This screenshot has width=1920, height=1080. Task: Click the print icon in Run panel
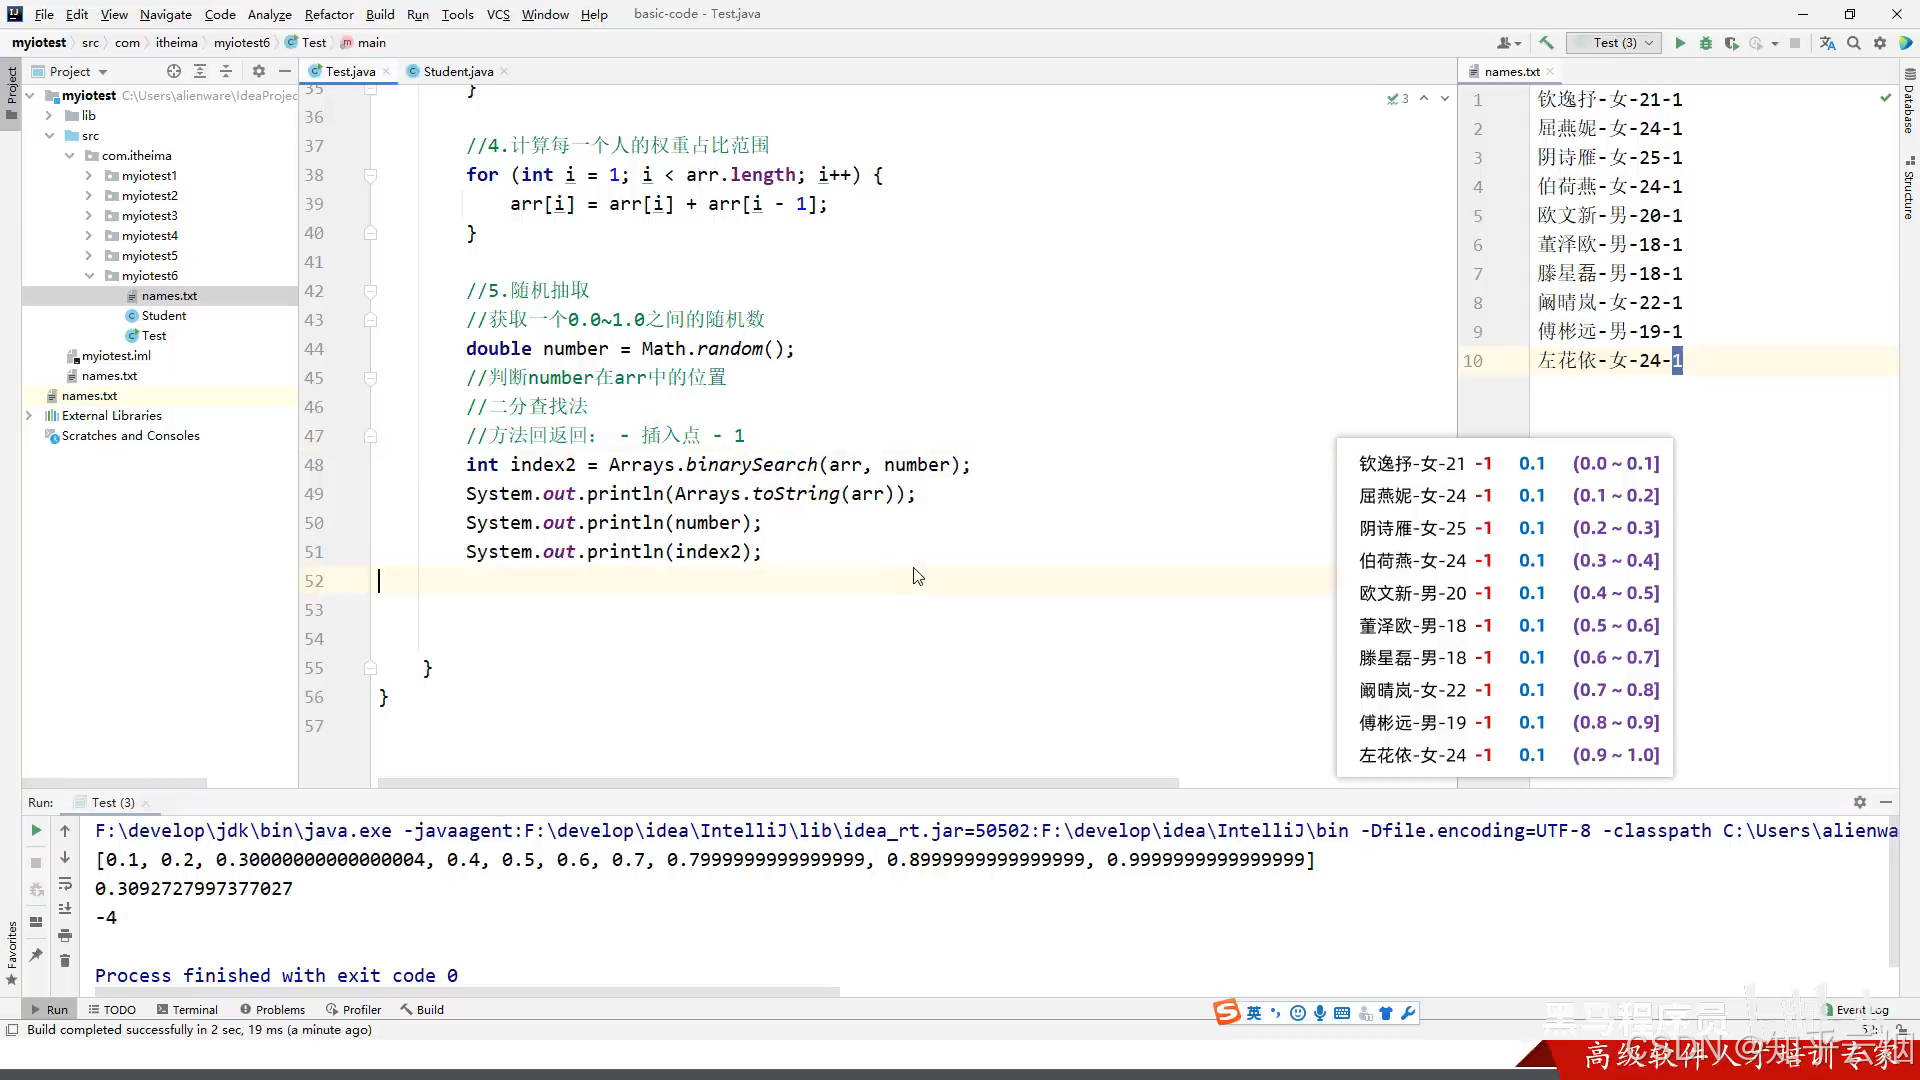click(65, 935)
